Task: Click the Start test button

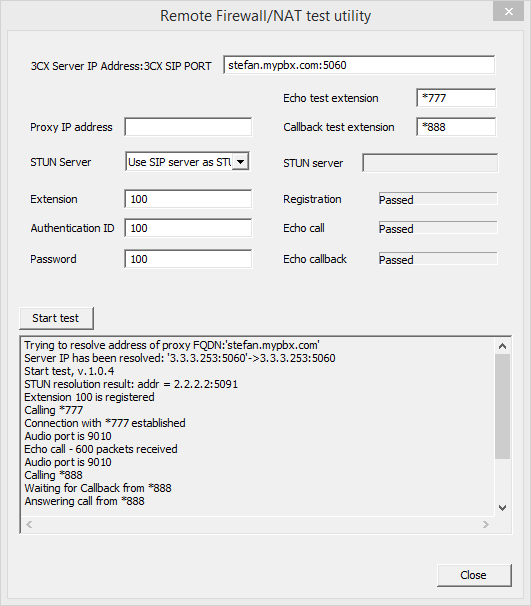Action: click(x=56, y=318)
